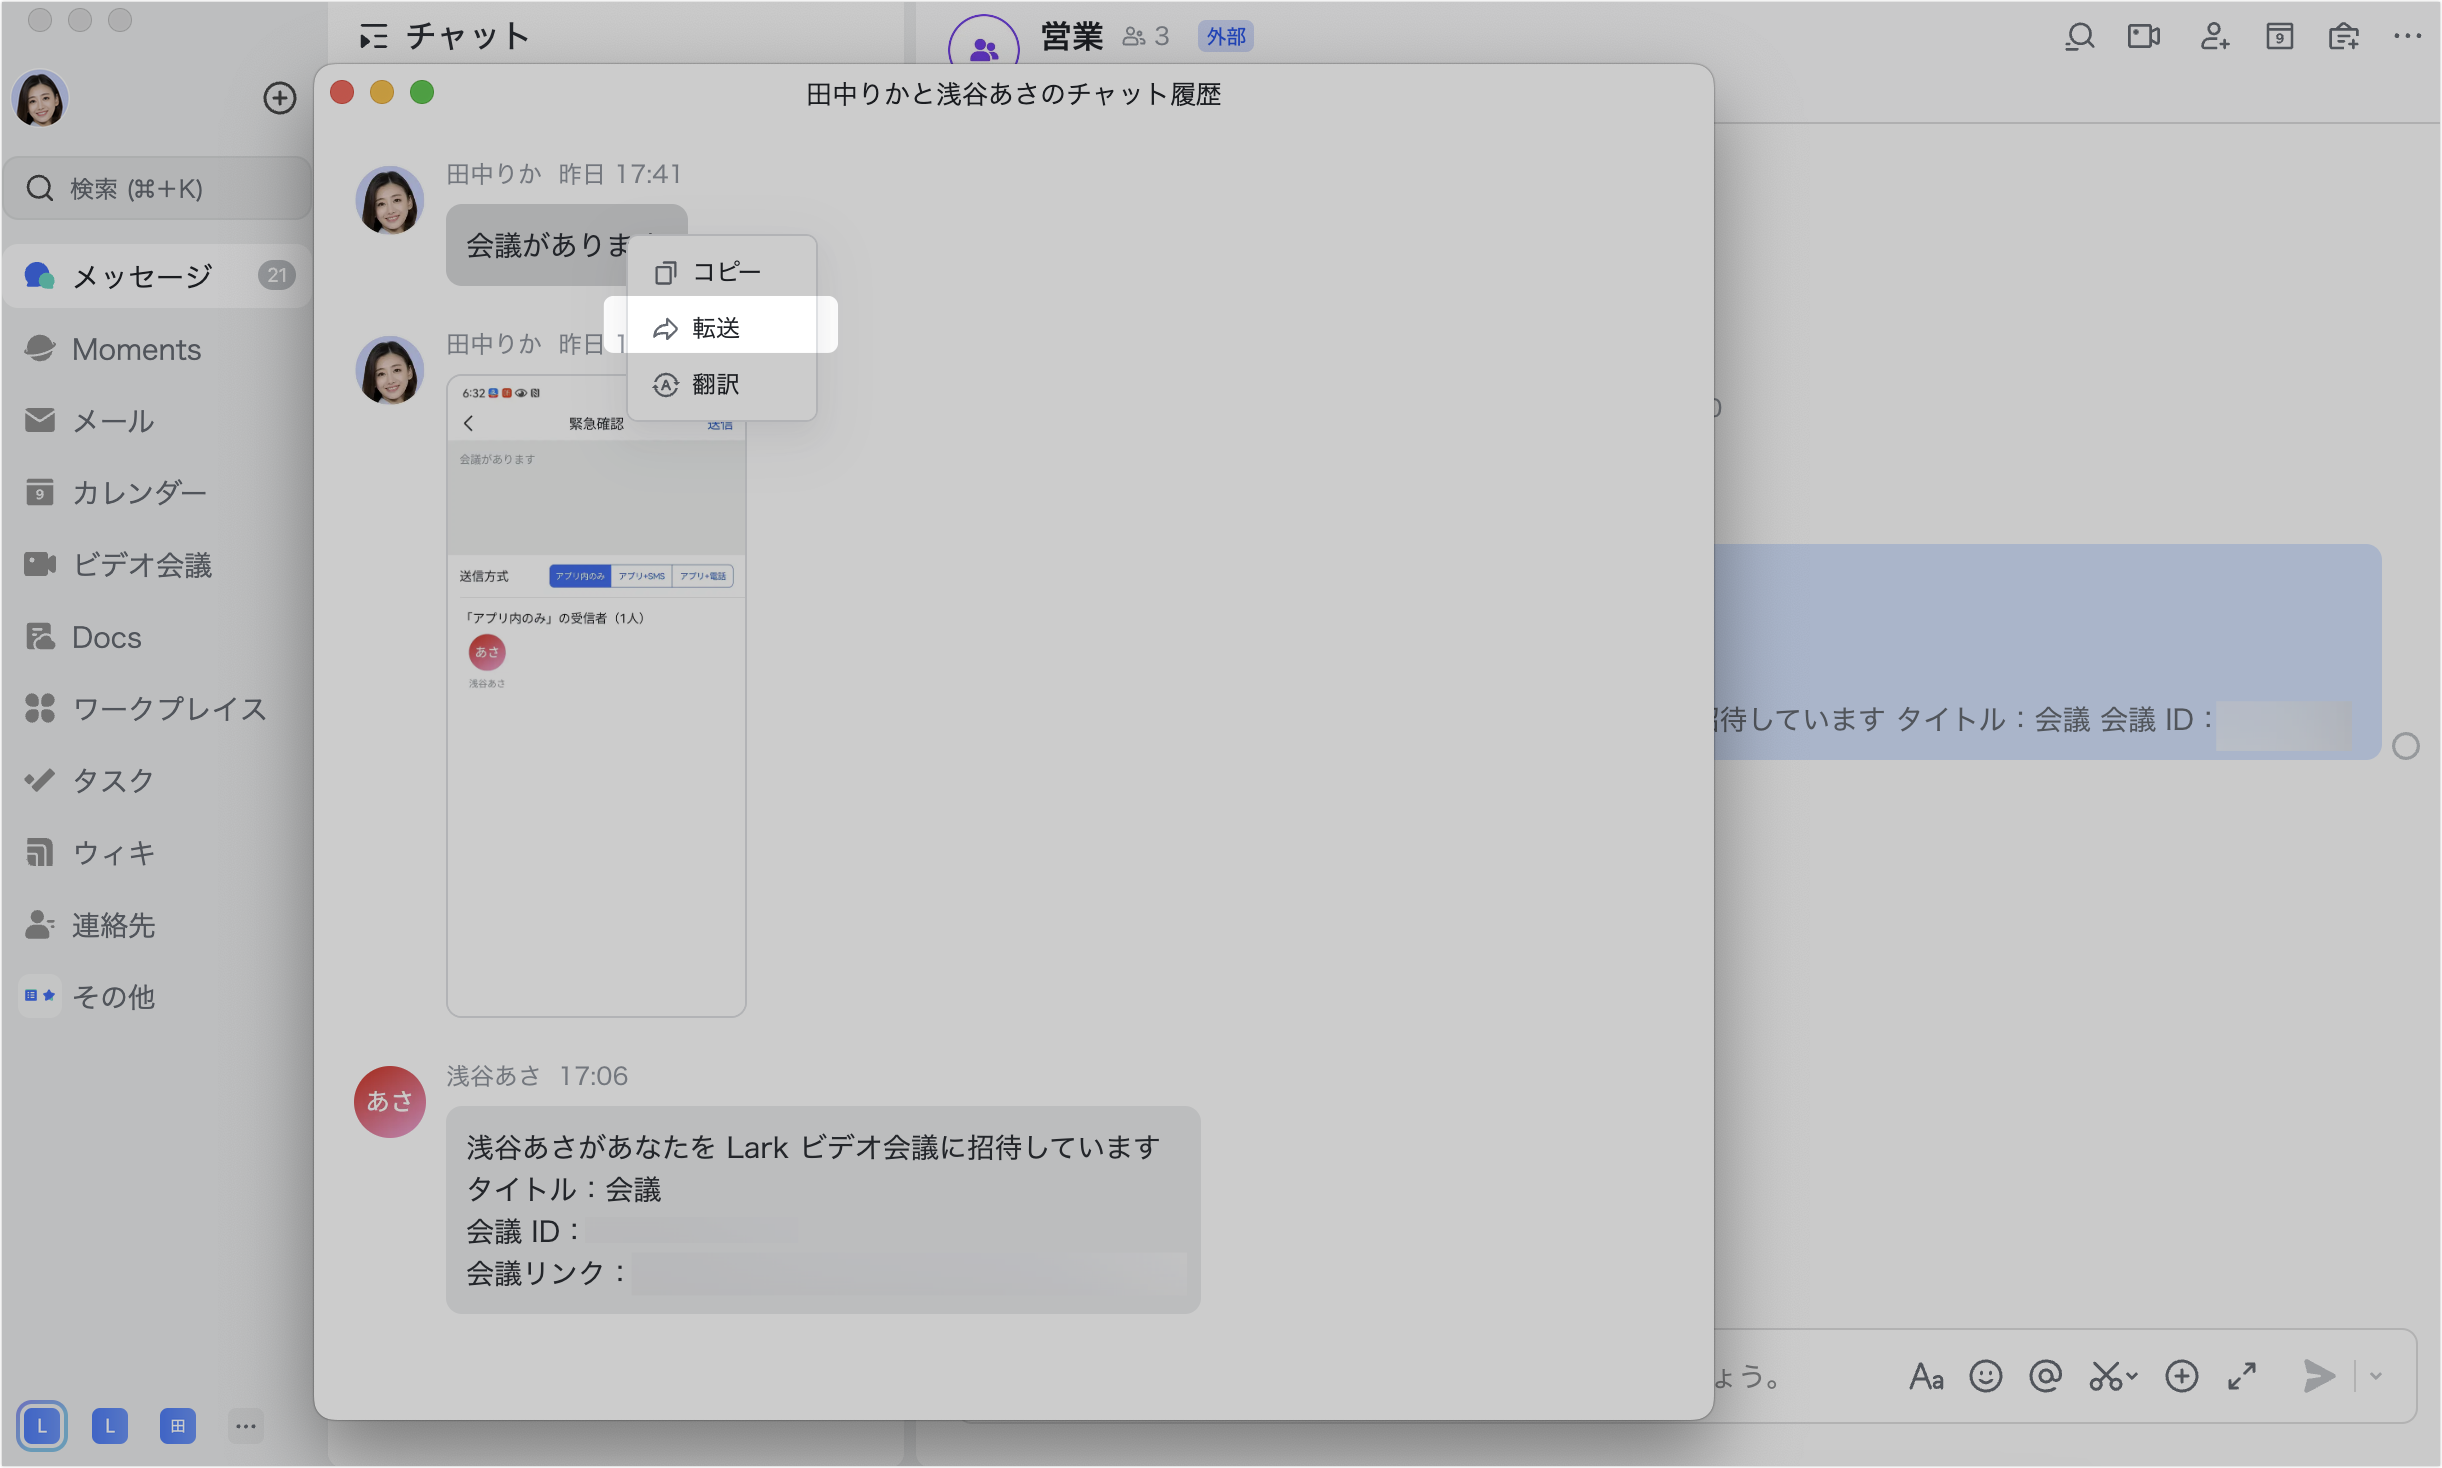2442x1468 pixels.
Task: Add member icon in 営業 chat header
Action: coord(2214,37)
